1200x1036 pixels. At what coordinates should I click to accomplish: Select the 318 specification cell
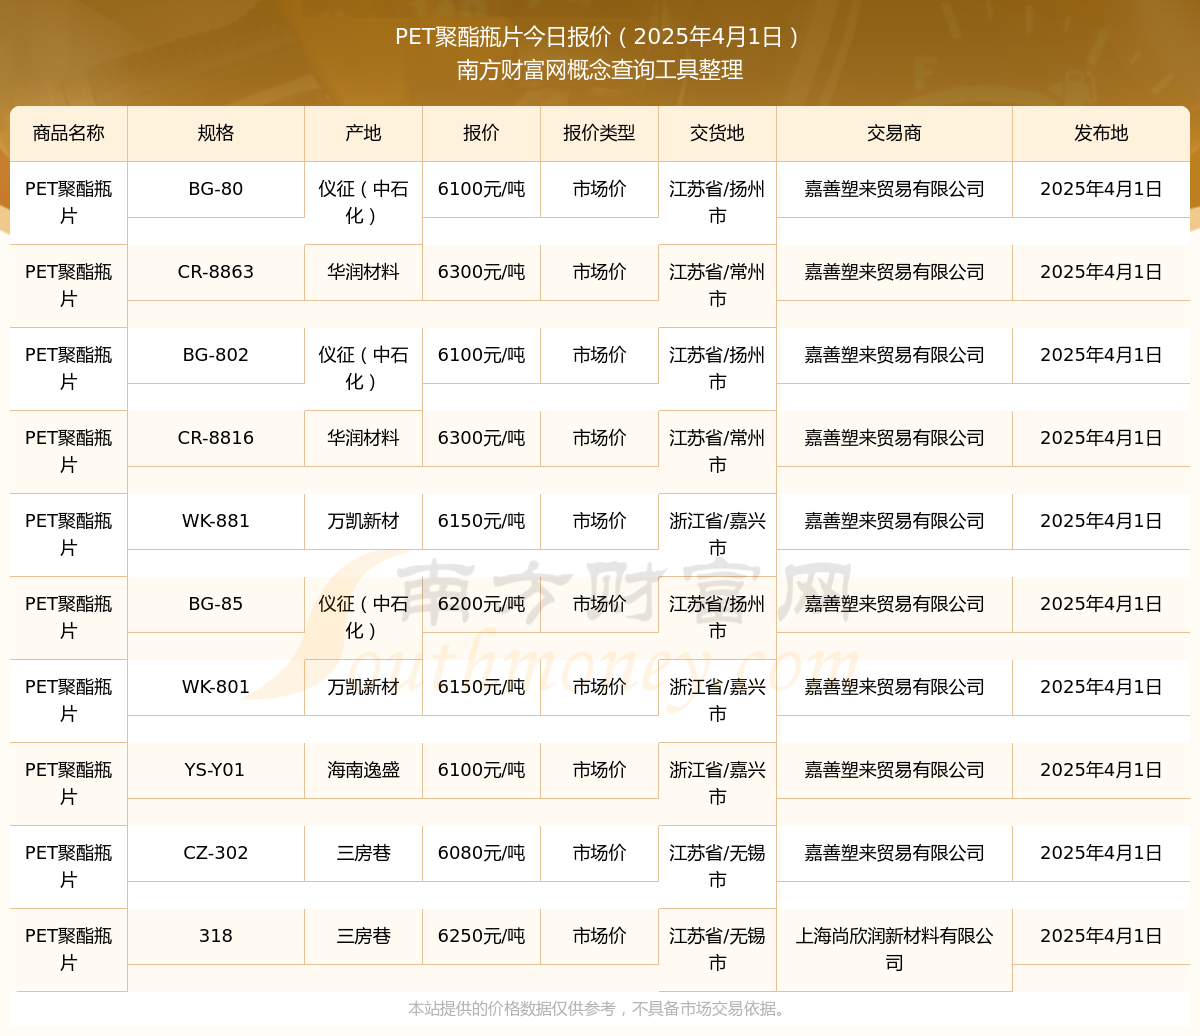coord(216,936)
